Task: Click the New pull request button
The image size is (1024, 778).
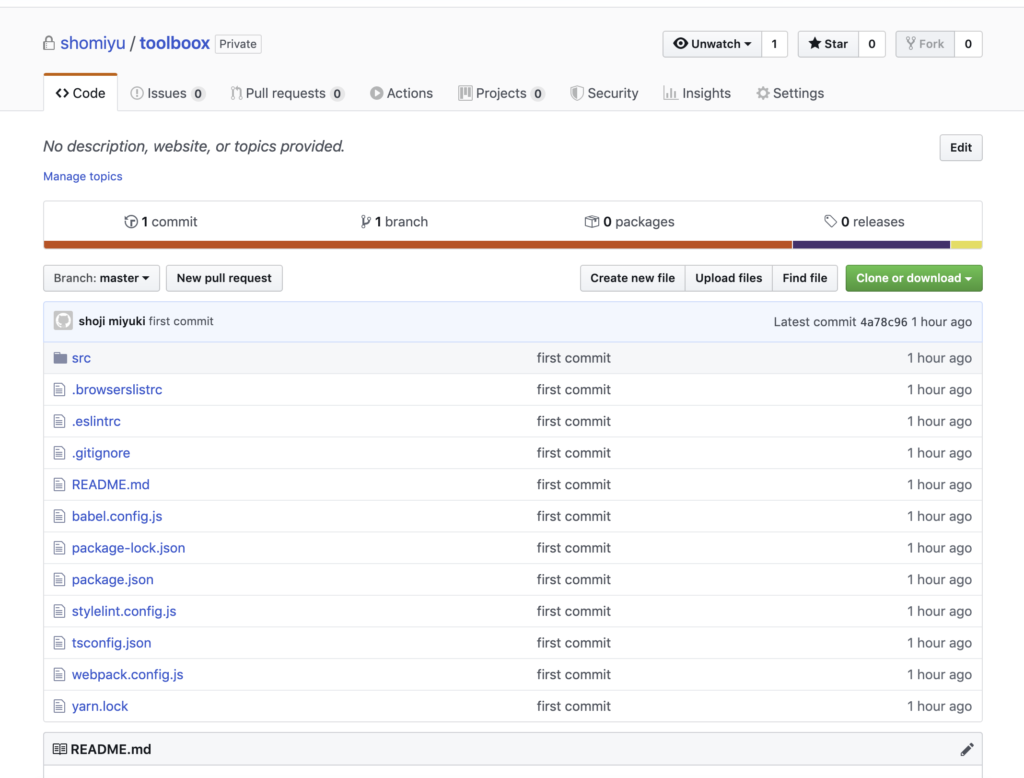Action: pos(224,278)
